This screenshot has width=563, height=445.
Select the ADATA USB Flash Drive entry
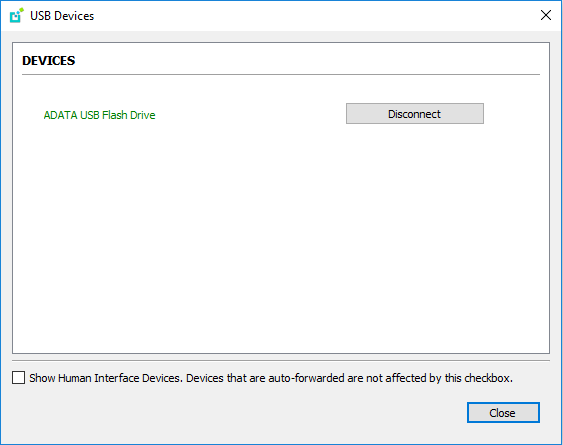pos(99,115)
